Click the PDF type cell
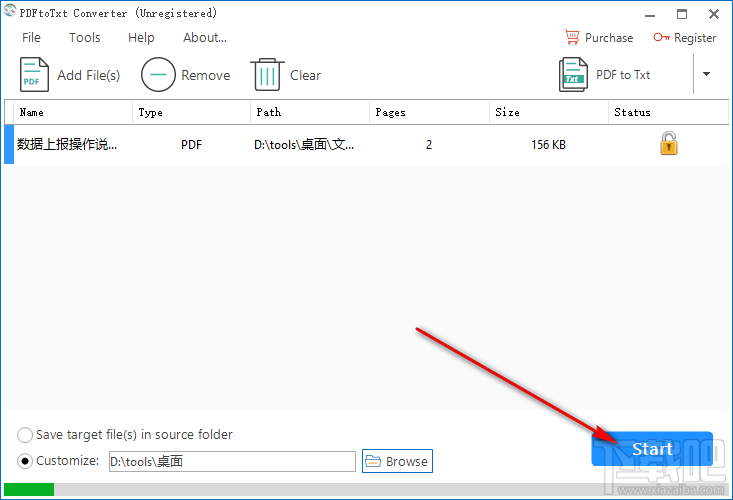Screen dimensions: 733x500 192,145
